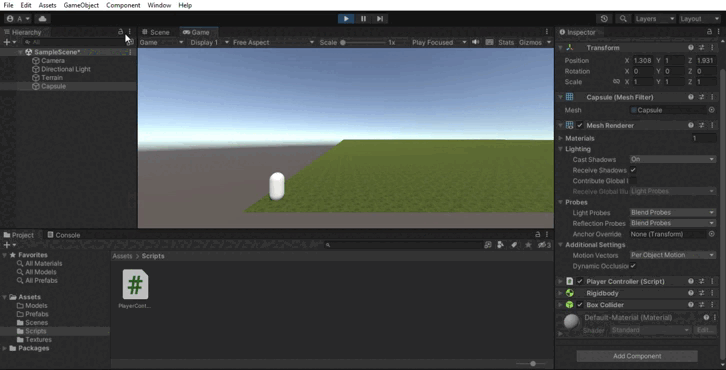Open the Layers dropdown

(654, 19)
